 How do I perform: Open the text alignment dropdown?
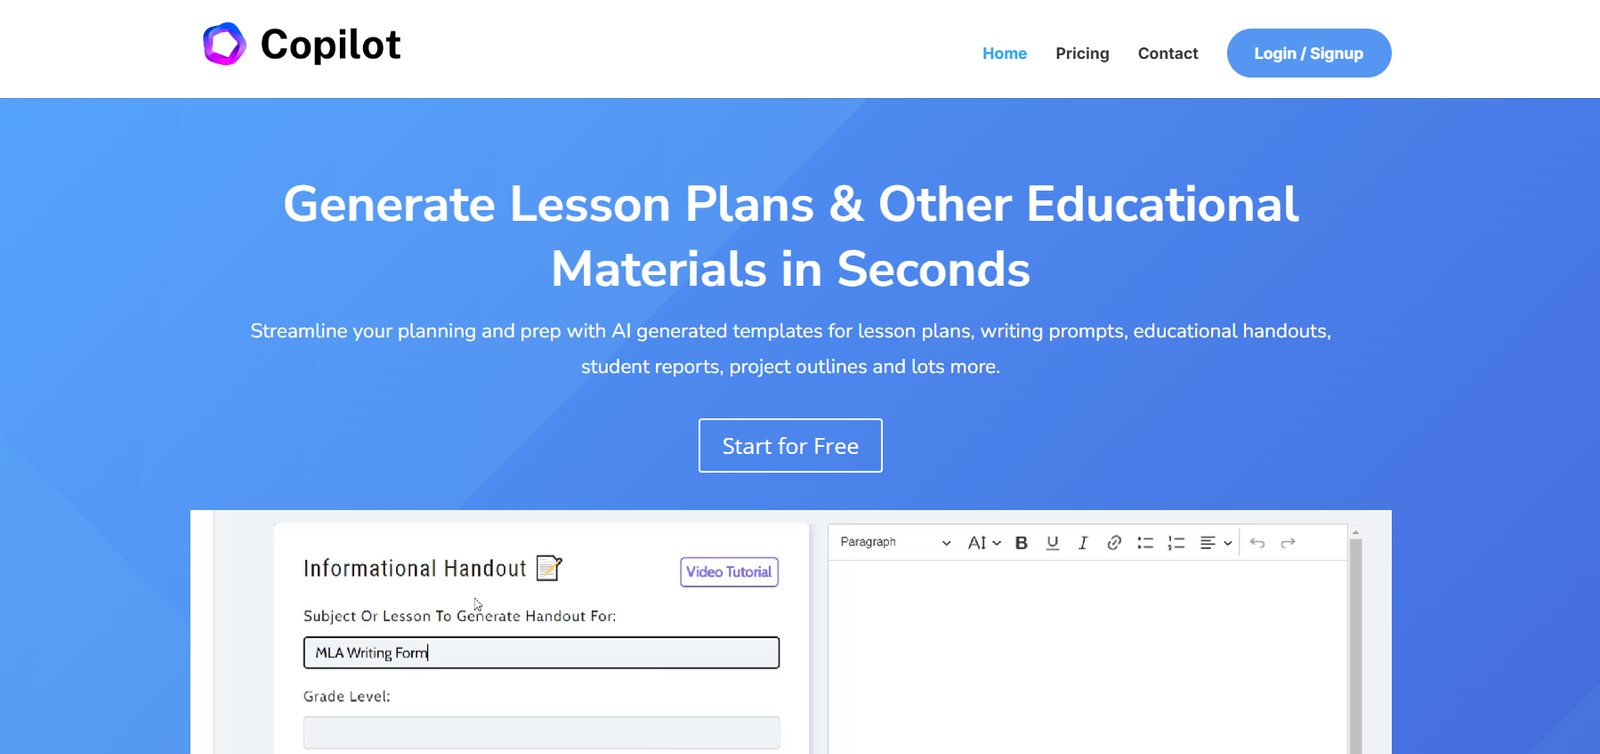(x=1215, y=543)
